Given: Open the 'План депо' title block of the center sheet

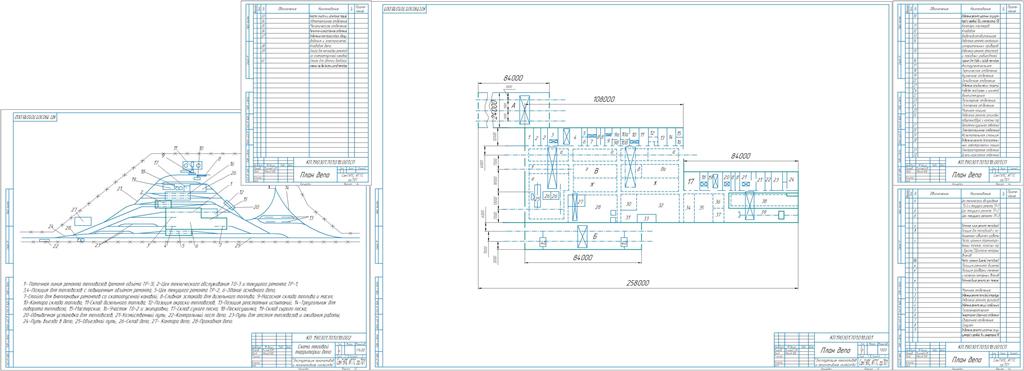Looking at the screenshot, I should tap(831, 349).
